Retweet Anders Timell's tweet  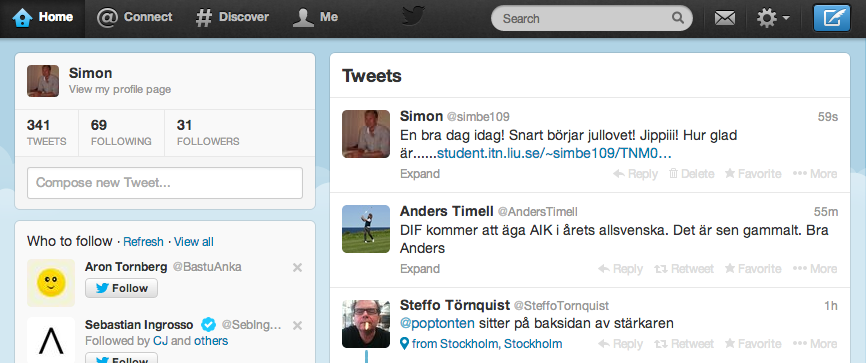(684, 269)
